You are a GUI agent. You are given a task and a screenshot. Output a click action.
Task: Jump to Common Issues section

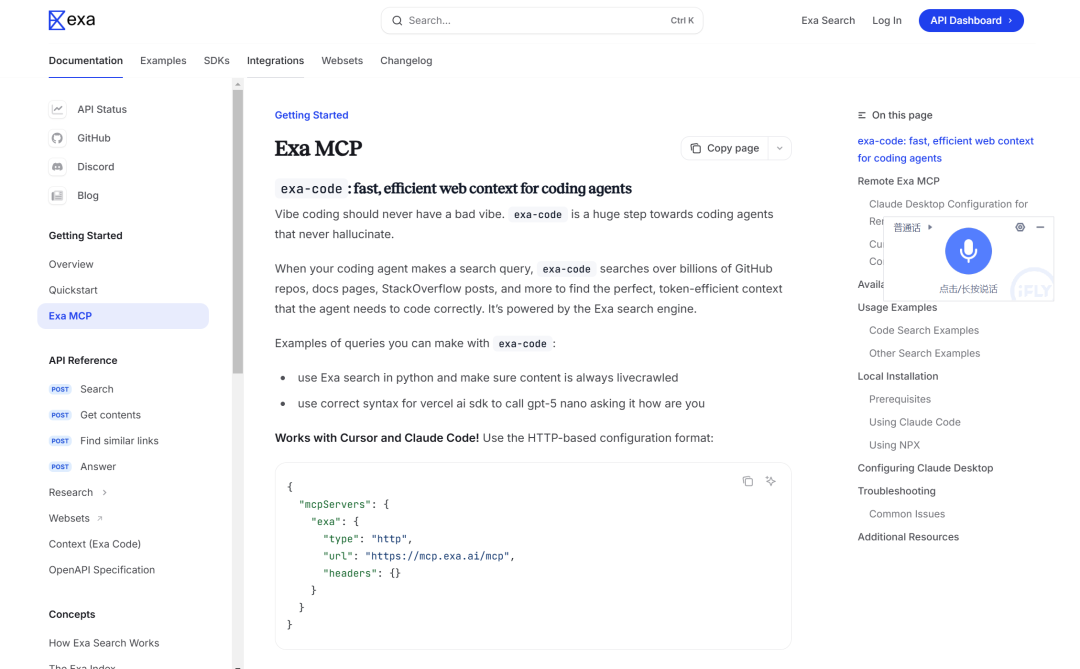coord(906,514)
